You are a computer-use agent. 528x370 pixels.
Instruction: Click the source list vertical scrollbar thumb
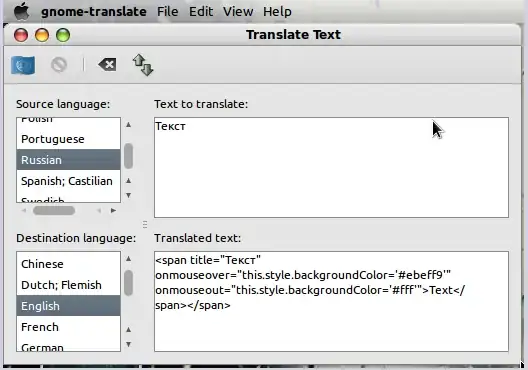(128, 156)
